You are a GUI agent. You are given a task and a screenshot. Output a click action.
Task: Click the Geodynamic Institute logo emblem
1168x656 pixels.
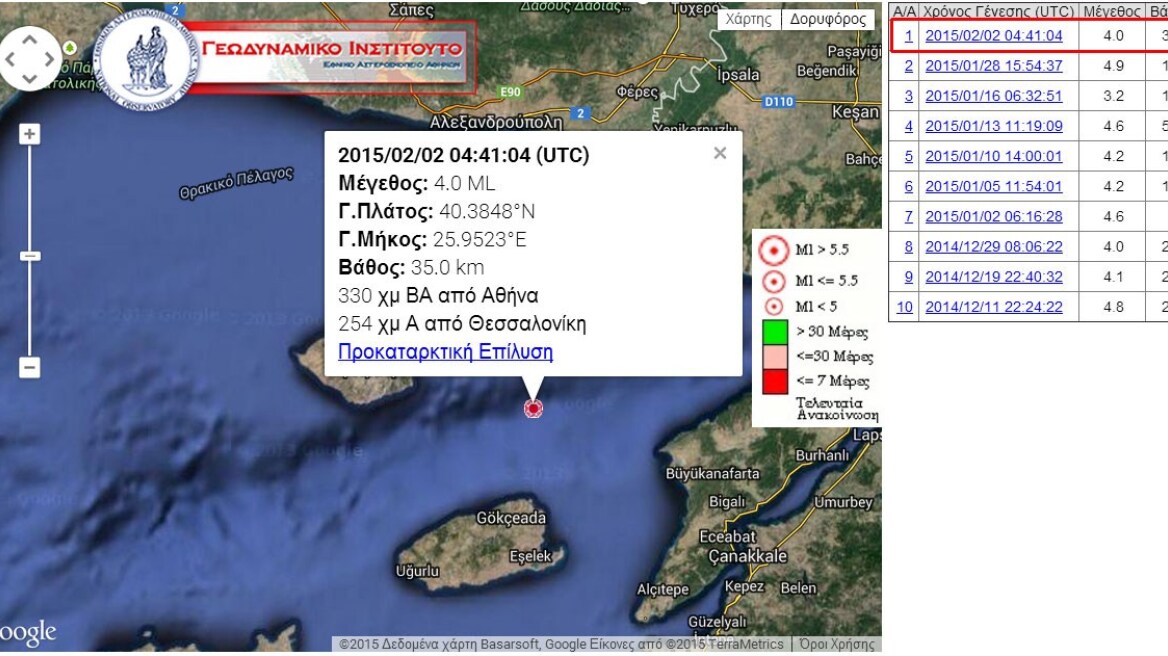[146, 62]
